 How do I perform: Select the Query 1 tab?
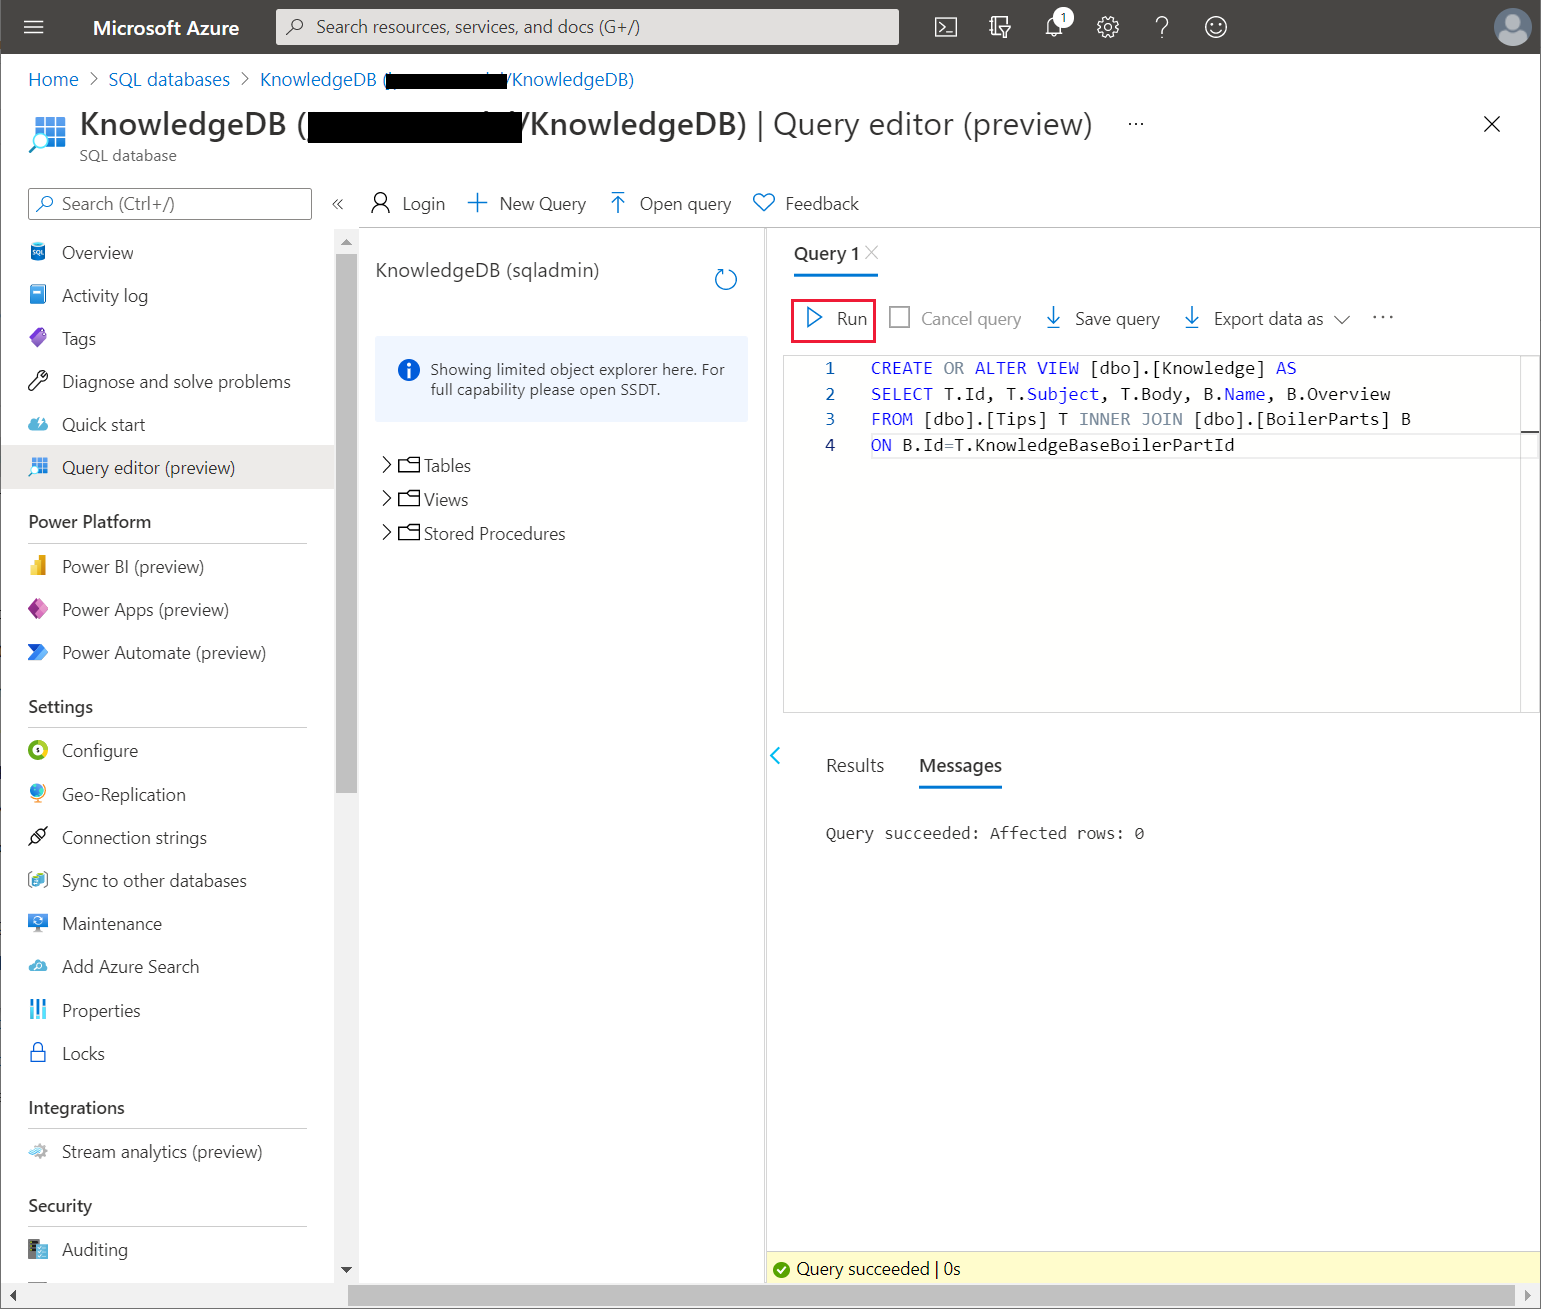[826, 254]
